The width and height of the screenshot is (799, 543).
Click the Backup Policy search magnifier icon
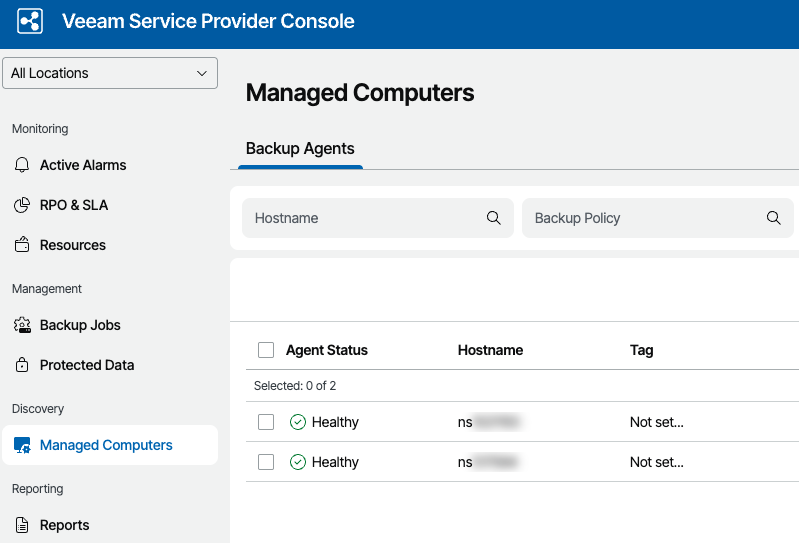coord(774,218)
